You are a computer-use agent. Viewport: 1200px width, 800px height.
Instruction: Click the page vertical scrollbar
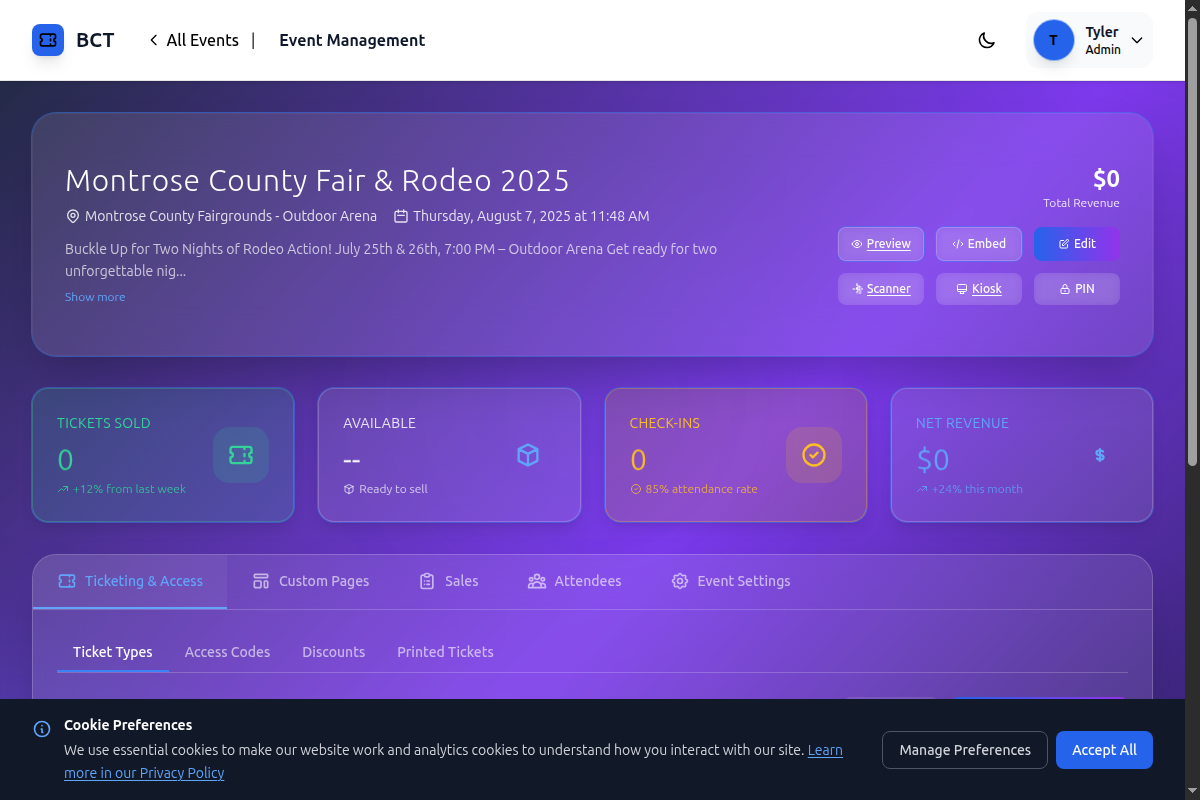1192,240
